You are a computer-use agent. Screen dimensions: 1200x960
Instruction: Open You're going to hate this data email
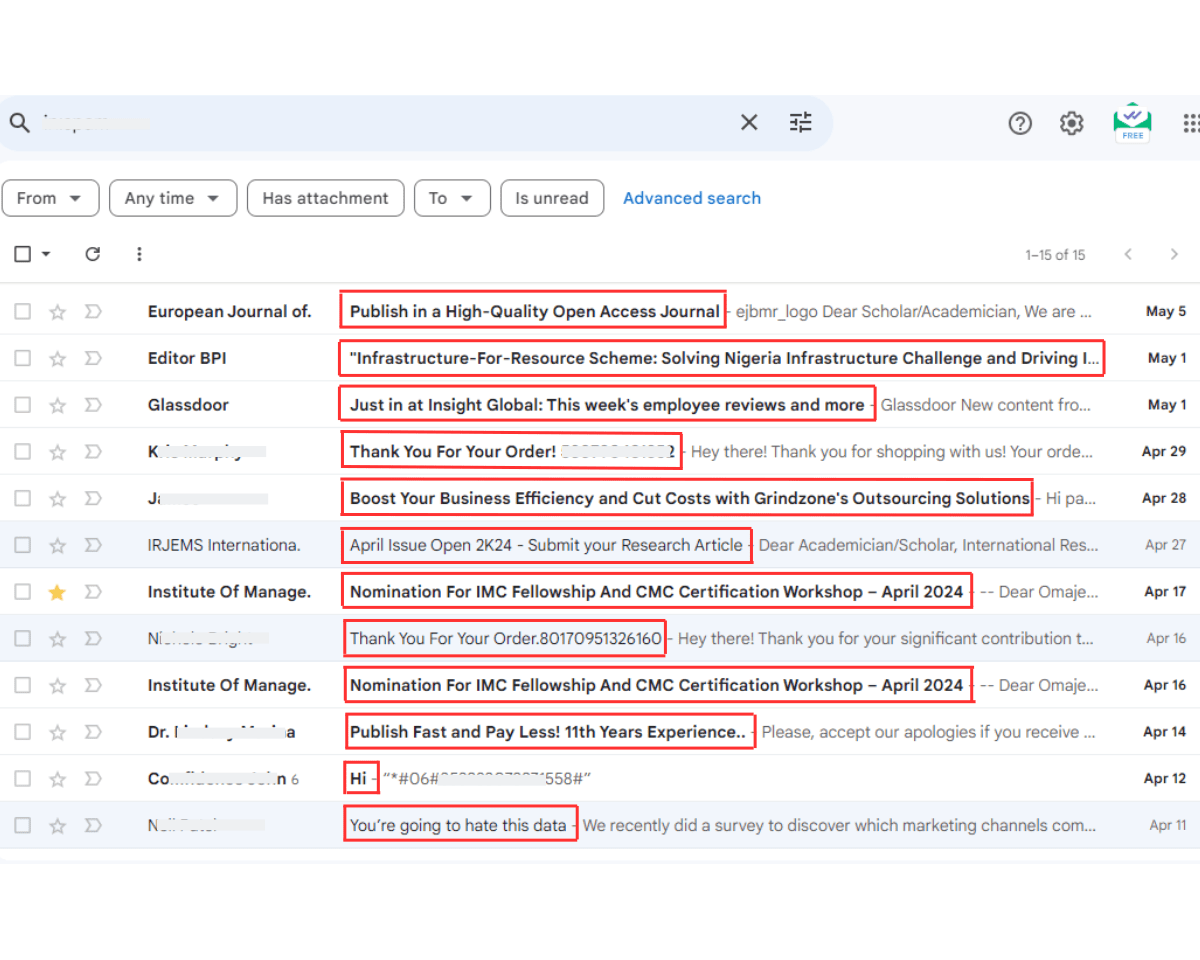pyautogui.click(x=459, y=825)
